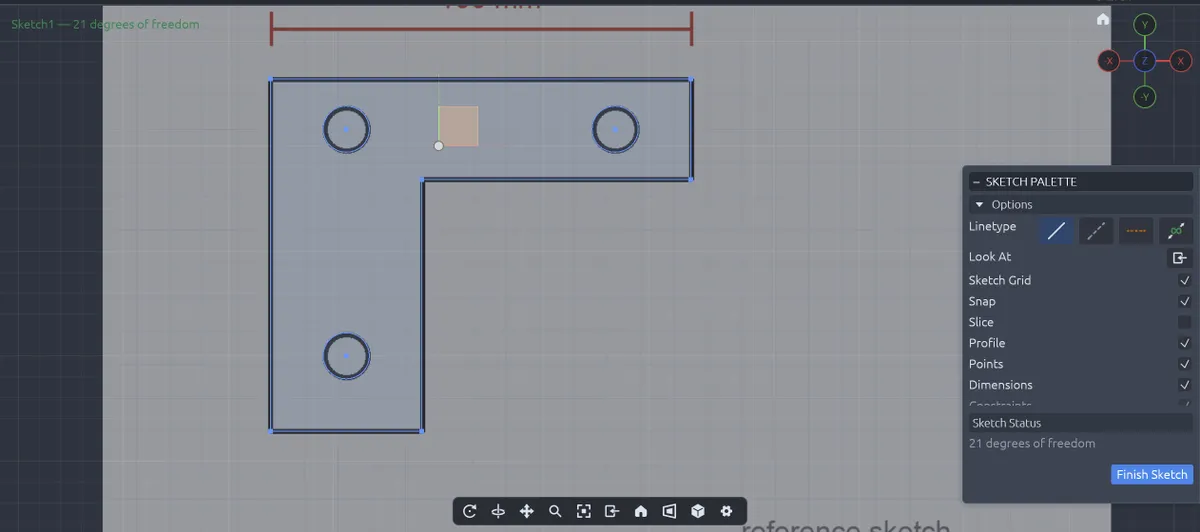
Task: Select the Pan tool with four arrows
Action: [527, 511]
